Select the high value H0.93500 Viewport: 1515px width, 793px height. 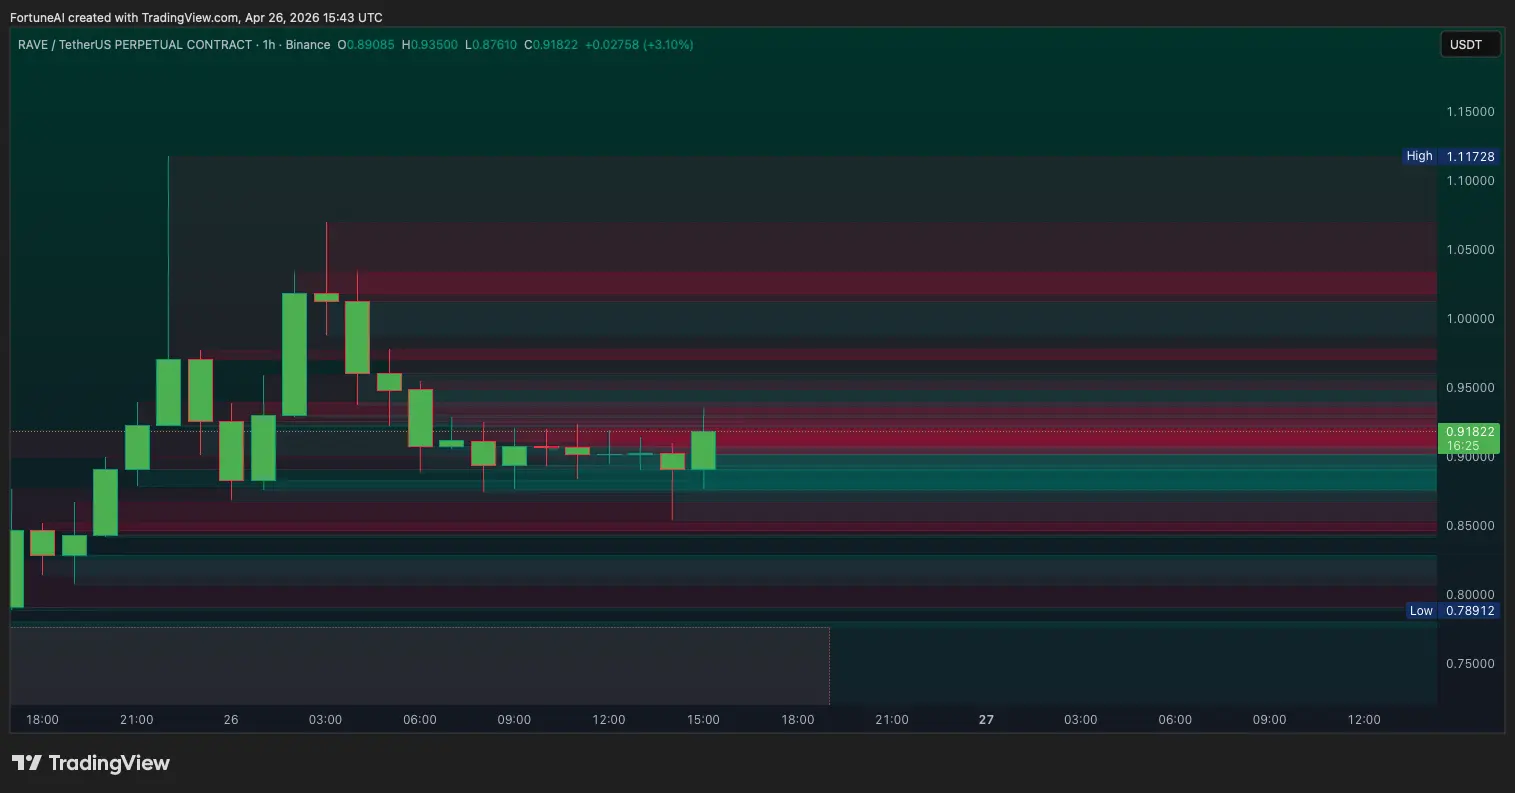(430, 45)
